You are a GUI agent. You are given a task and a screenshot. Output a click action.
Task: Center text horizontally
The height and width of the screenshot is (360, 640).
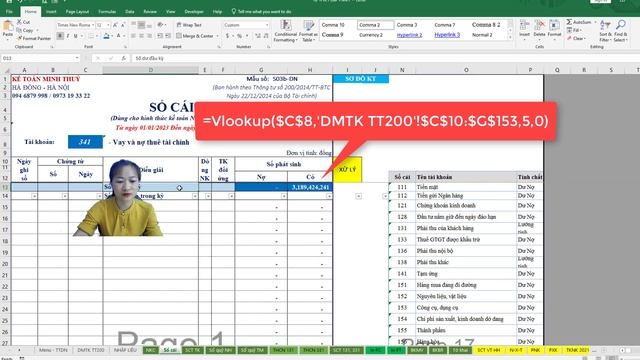click(x=141, y=36)
